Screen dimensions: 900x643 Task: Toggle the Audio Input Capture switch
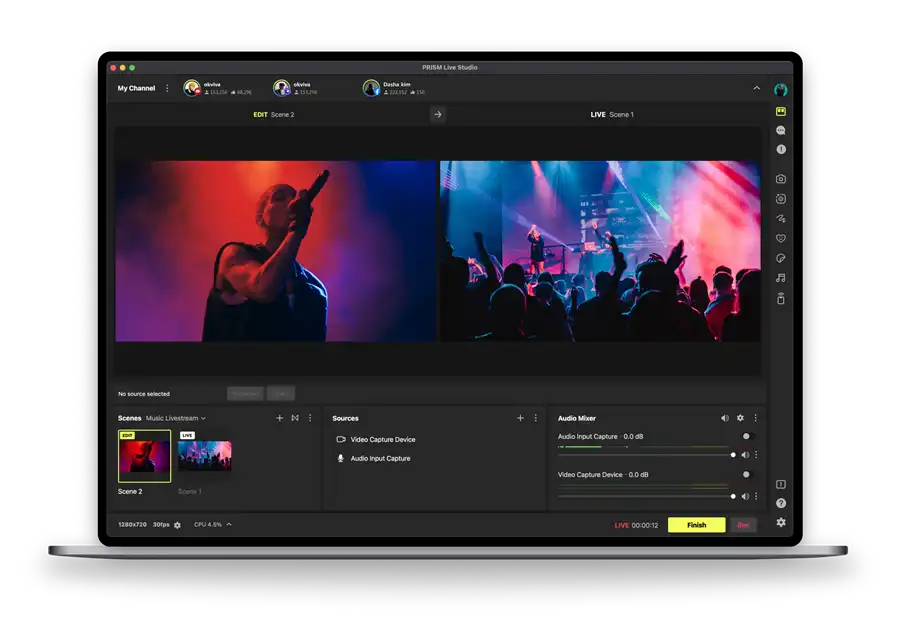tap(746, 436)
